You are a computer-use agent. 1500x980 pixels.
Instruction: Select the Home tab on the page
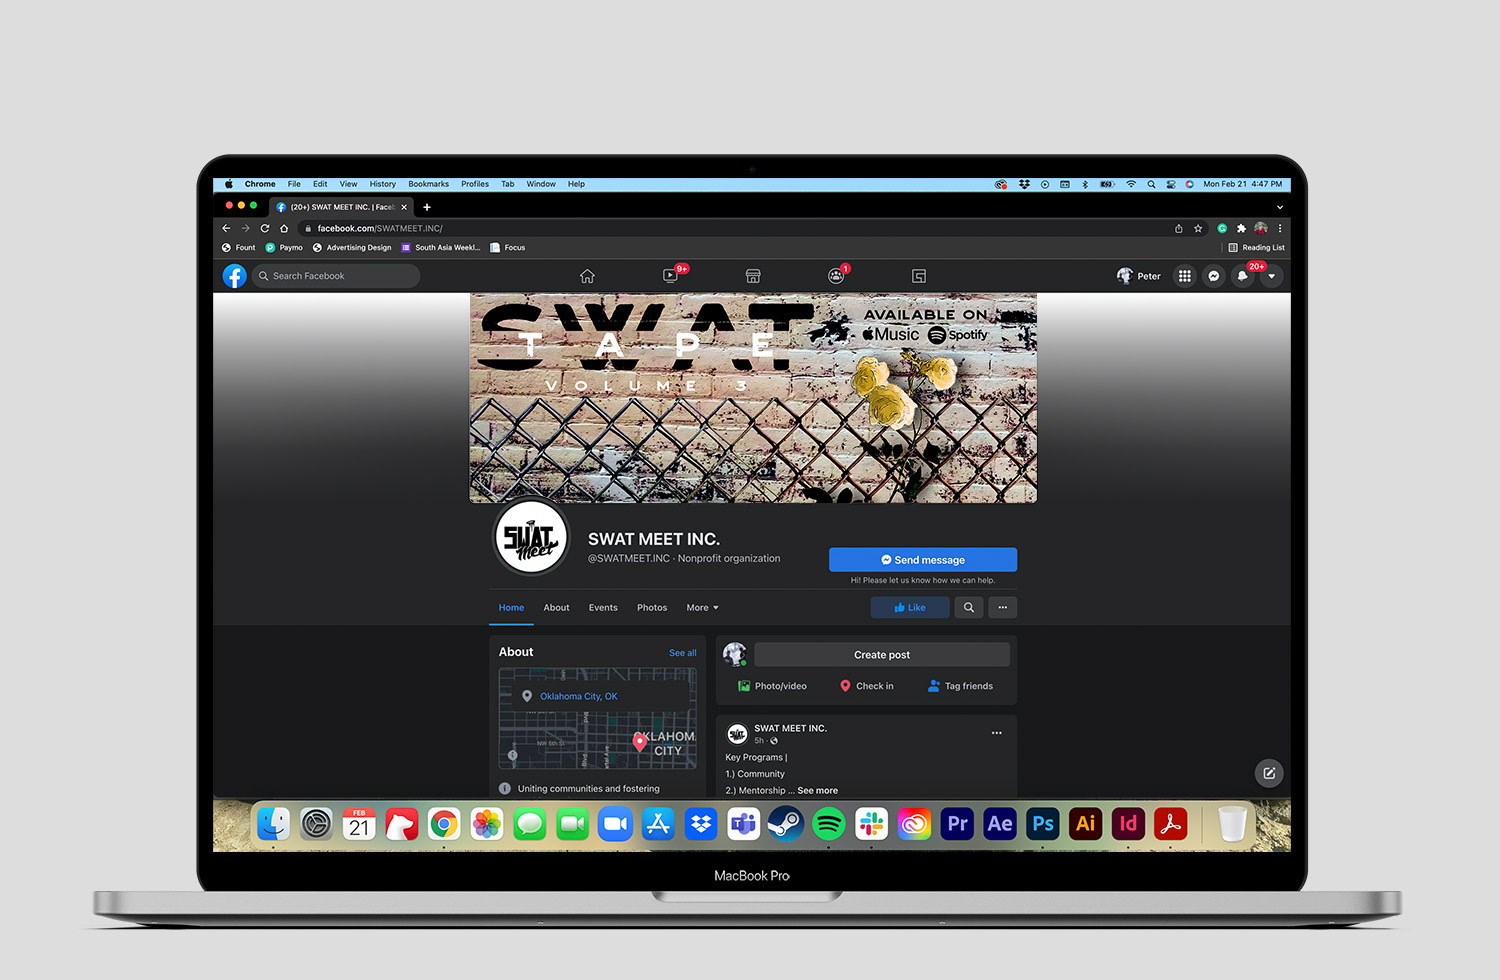click(511, 608)
